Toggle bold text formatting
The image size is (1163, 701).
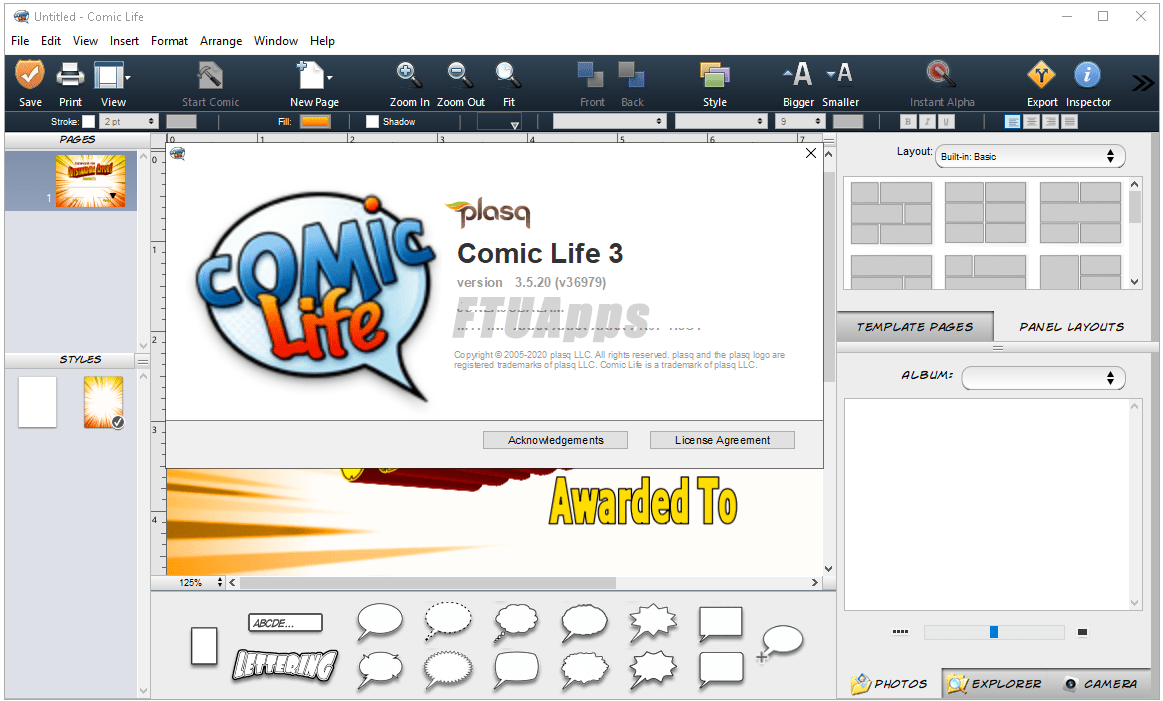coord(907,122)
